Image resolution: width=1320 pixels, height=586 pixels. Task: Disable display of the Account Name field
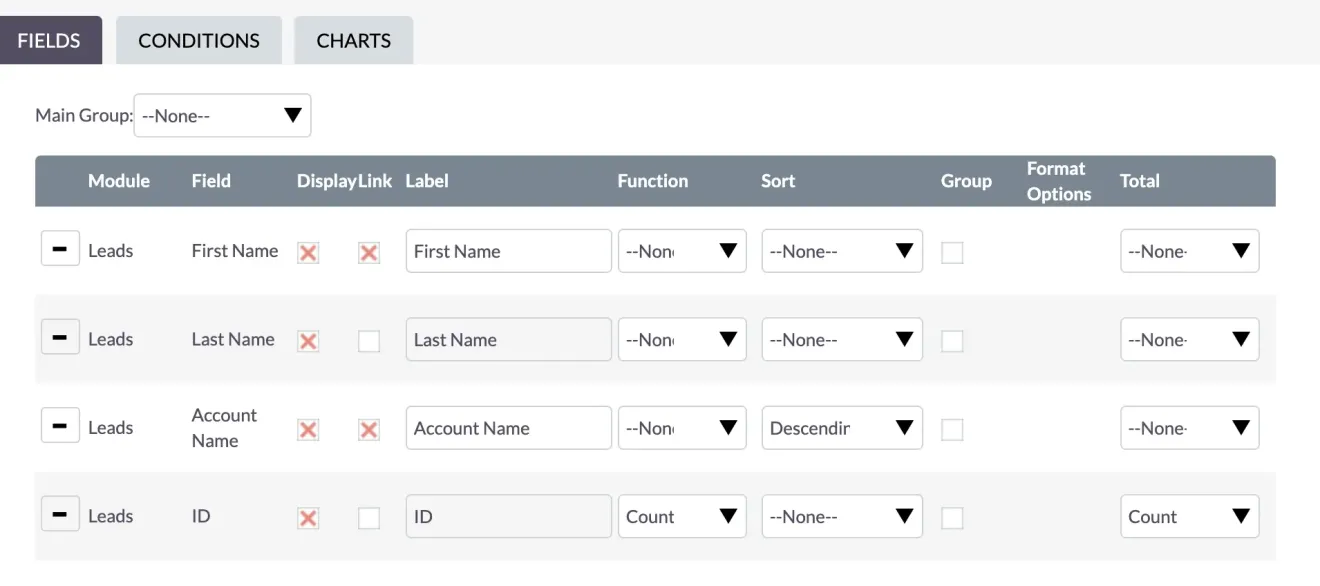point(307,429)
